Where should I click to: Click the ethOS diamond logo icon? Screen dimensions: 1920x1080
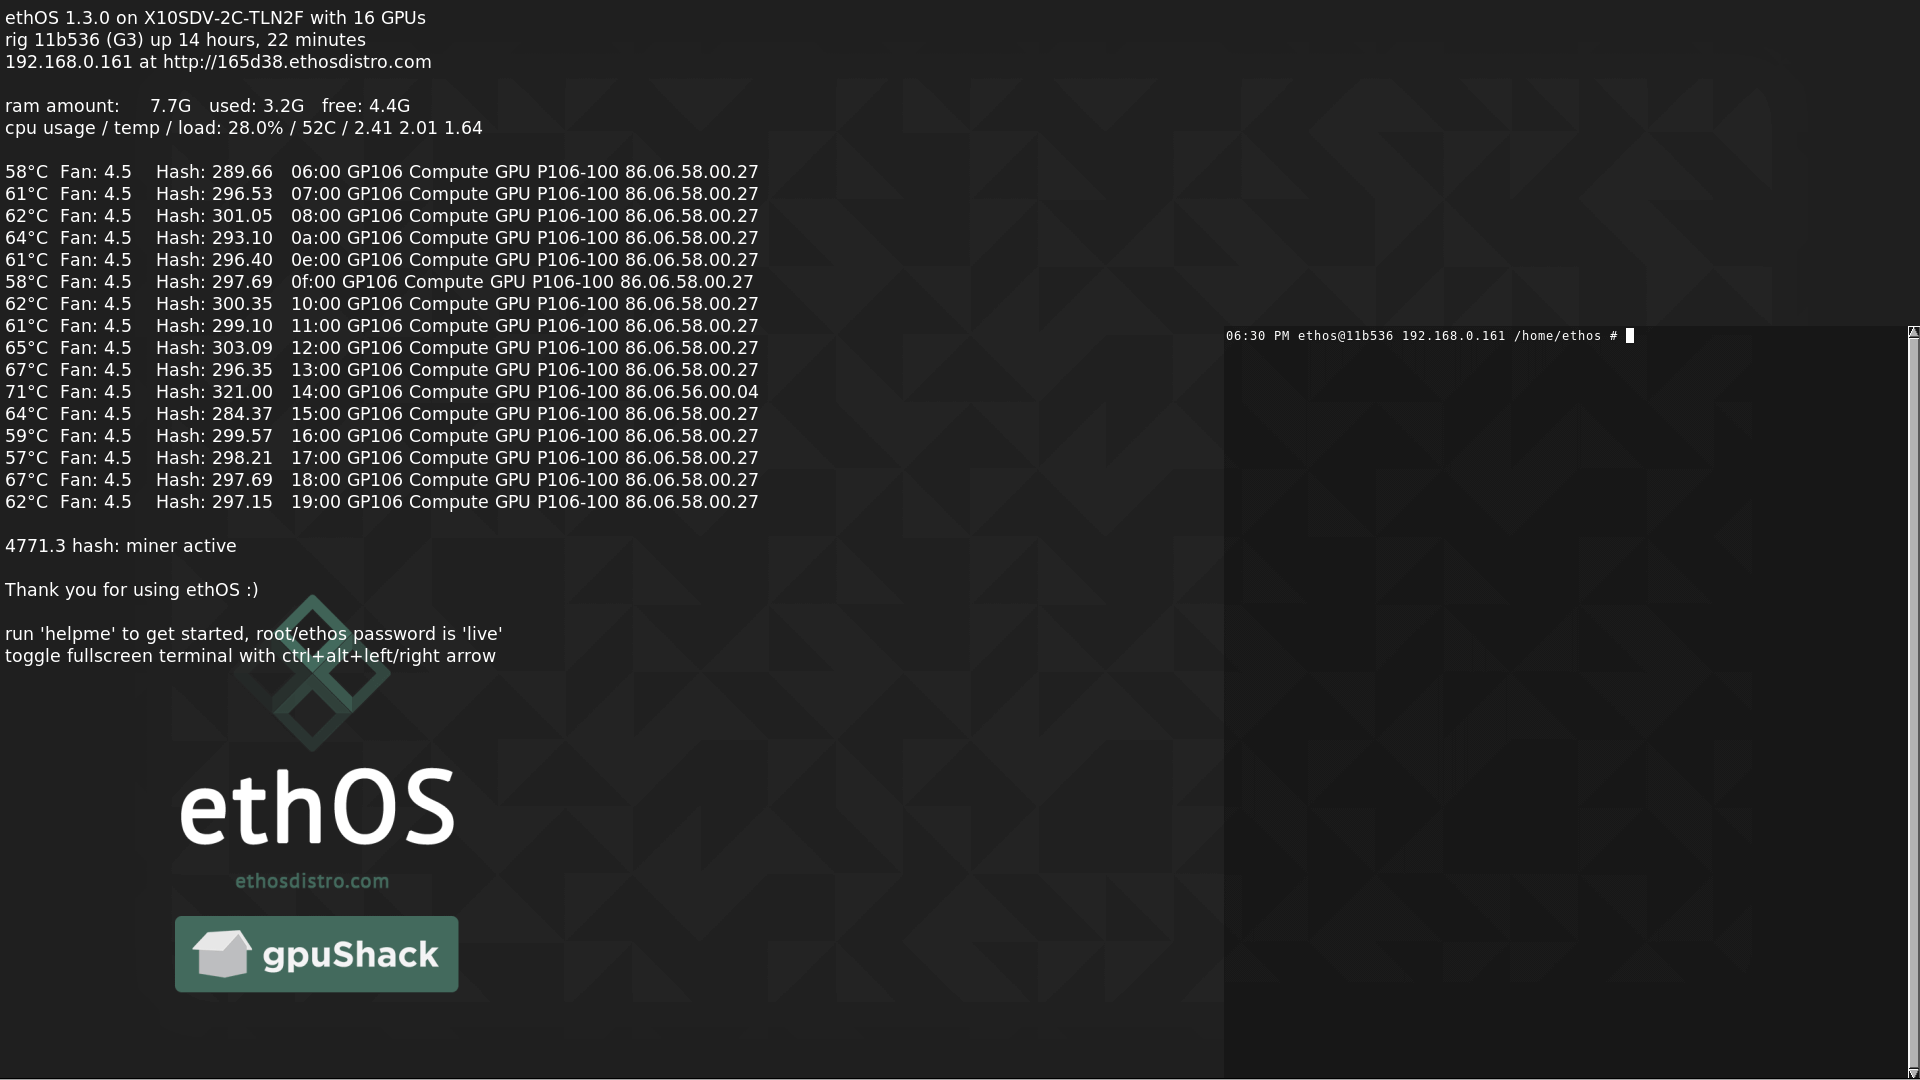(312, 672)
